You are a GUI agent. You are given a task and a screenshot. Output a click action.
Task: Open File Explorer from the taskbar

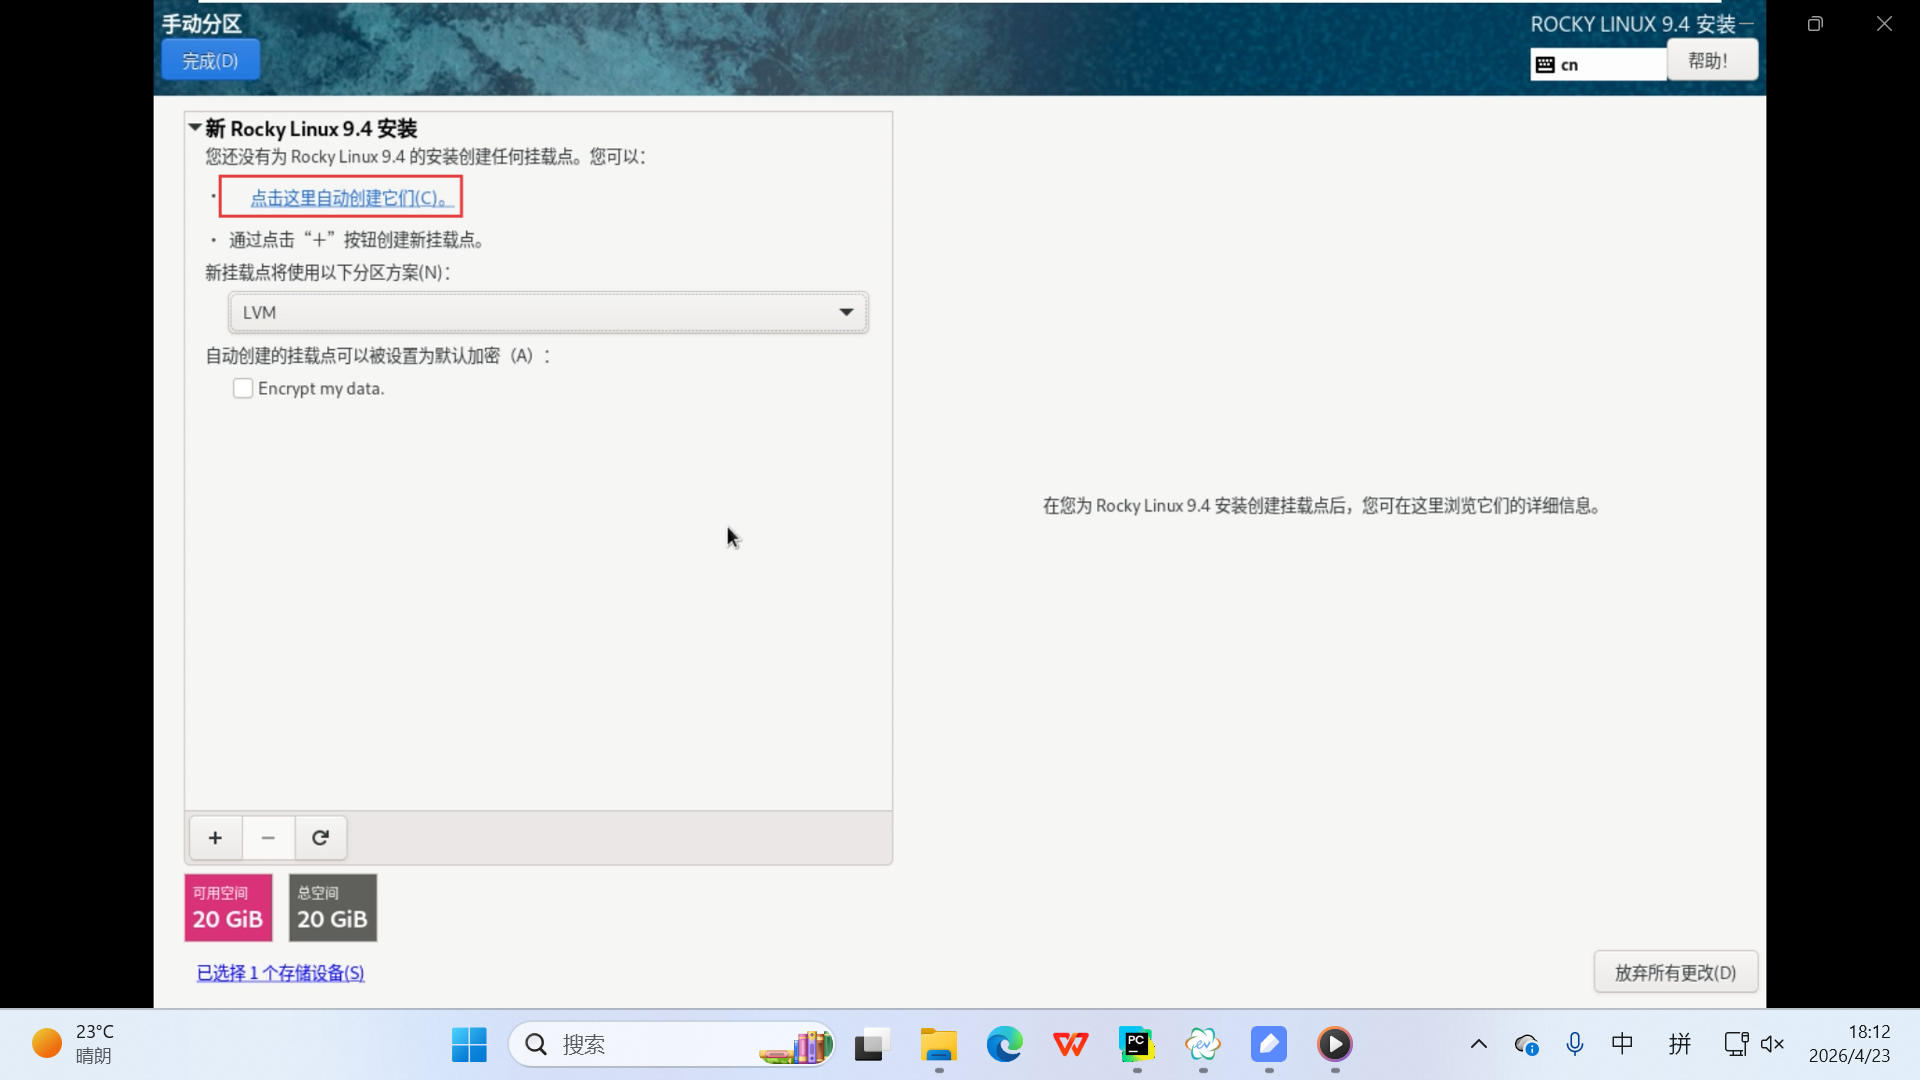[x=938, y=1045]
